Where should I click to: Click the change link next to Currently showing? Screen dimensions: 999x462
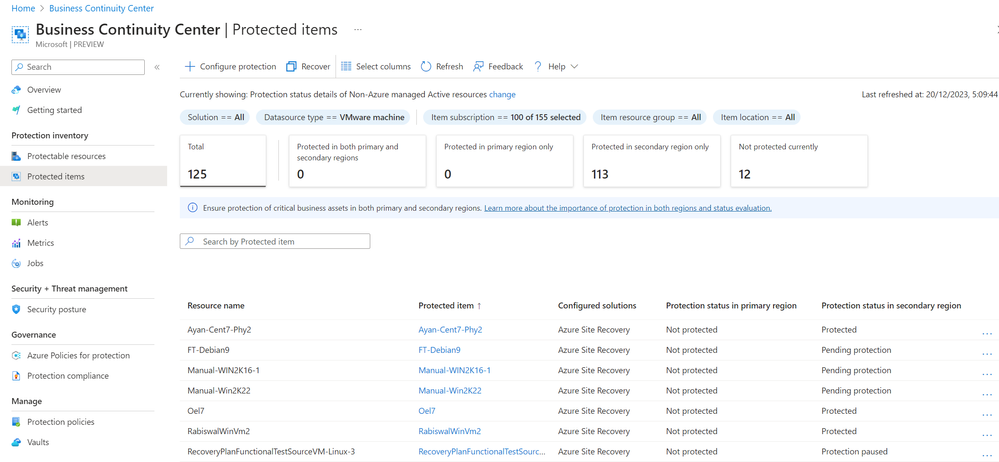pyautogui.click(x=502, y=94)
